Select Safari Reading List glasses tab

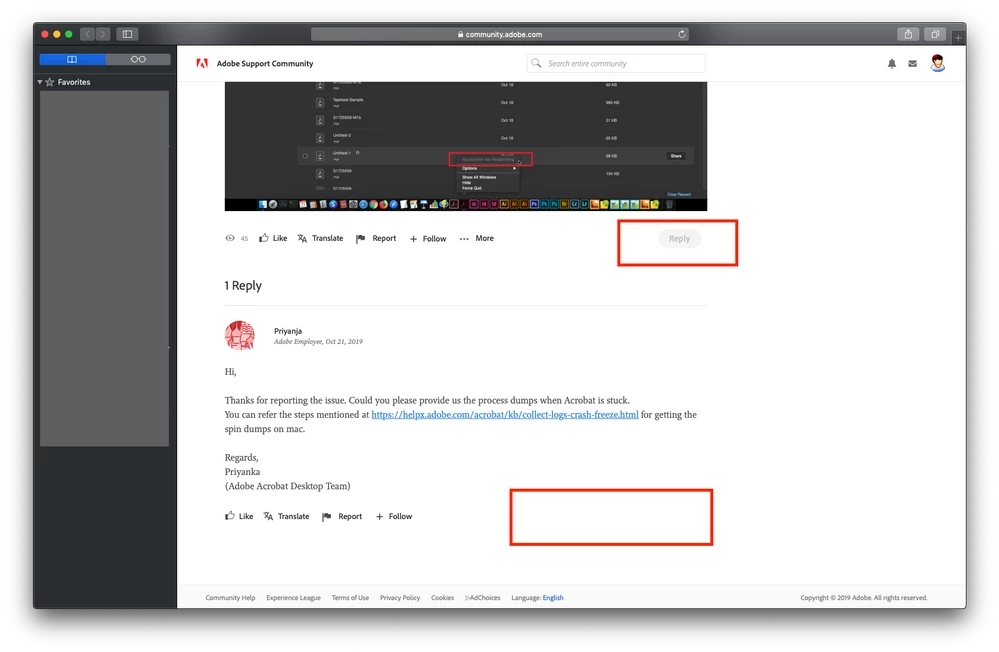[x=138, y=59]
